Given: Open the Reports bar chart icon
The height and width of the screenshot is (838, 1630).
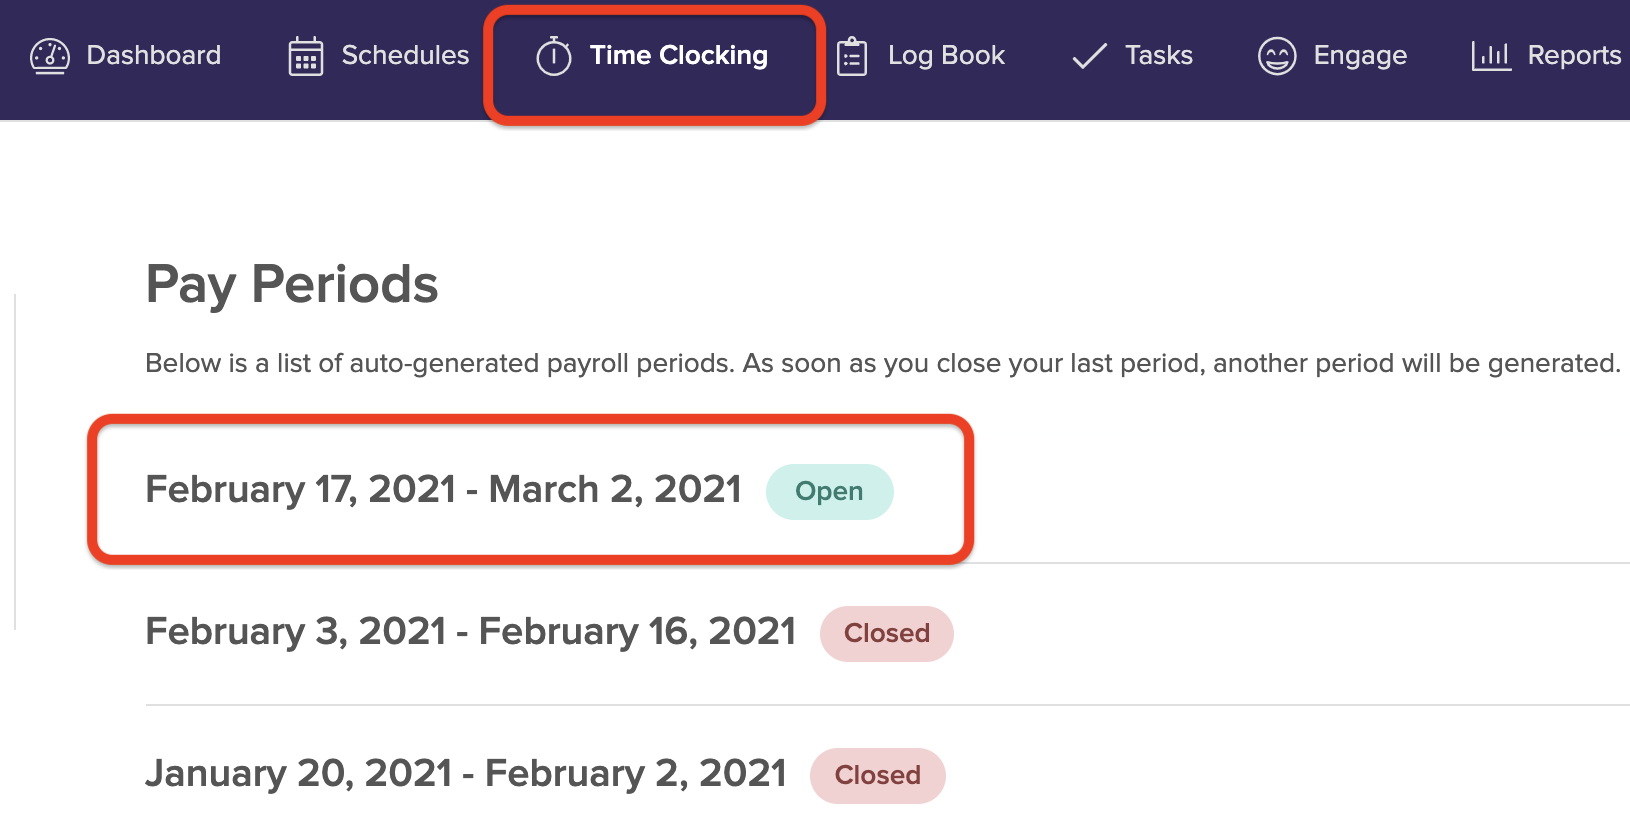Looking at the screenshot, I should [1491, 57].
